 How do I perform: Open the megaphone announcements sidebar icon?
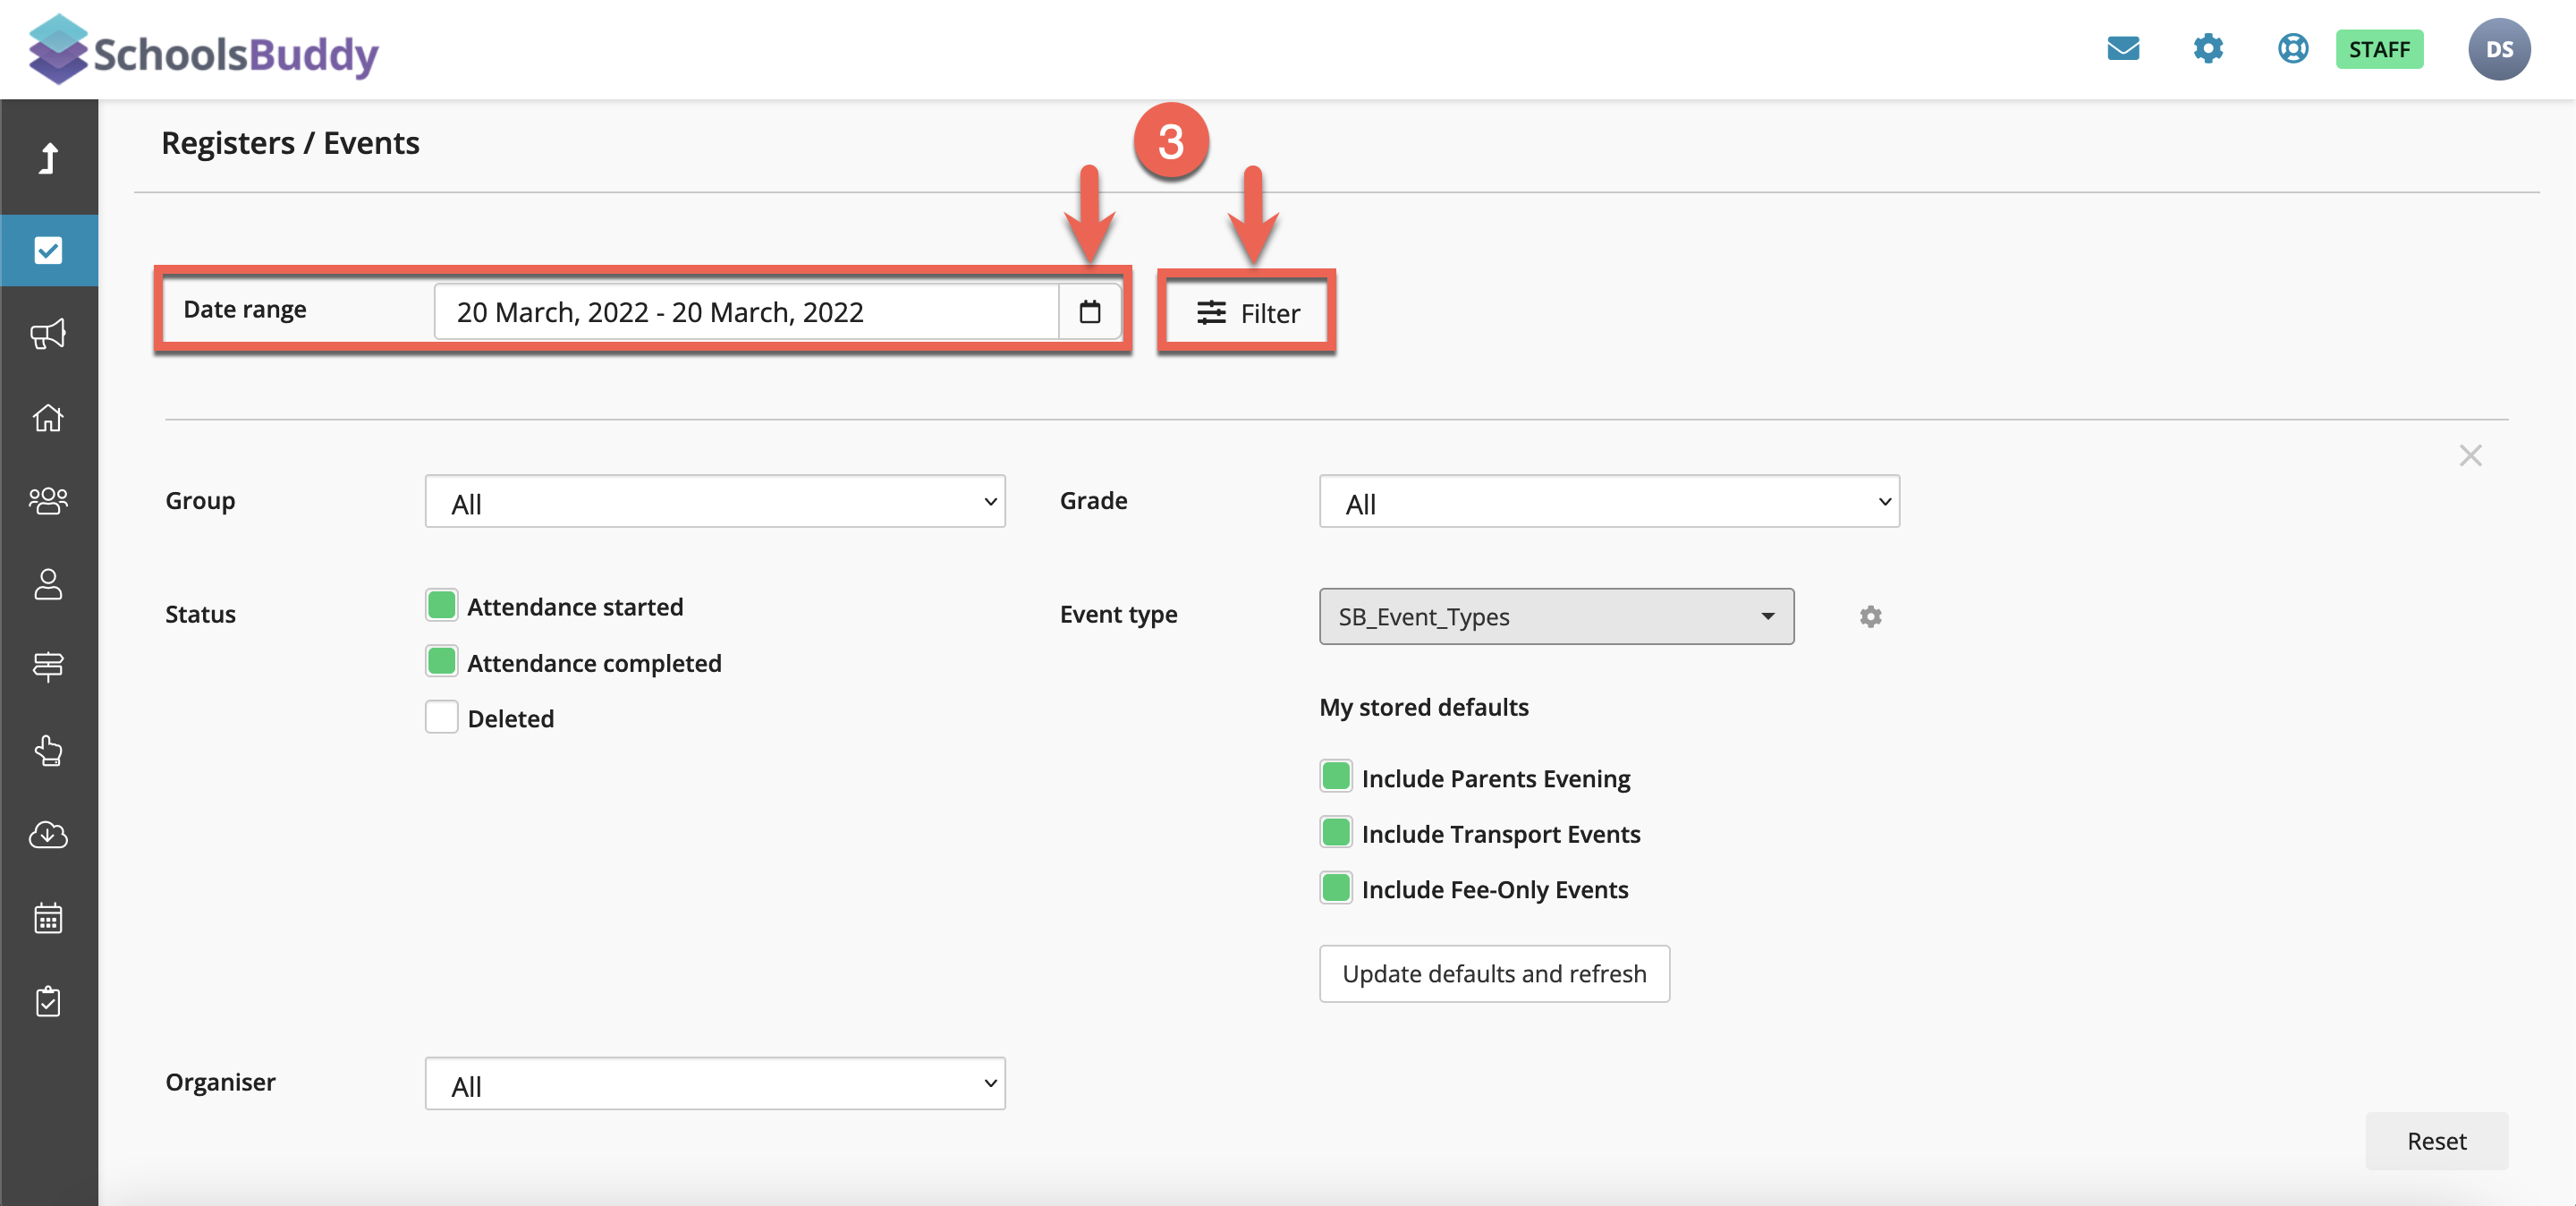48,334
